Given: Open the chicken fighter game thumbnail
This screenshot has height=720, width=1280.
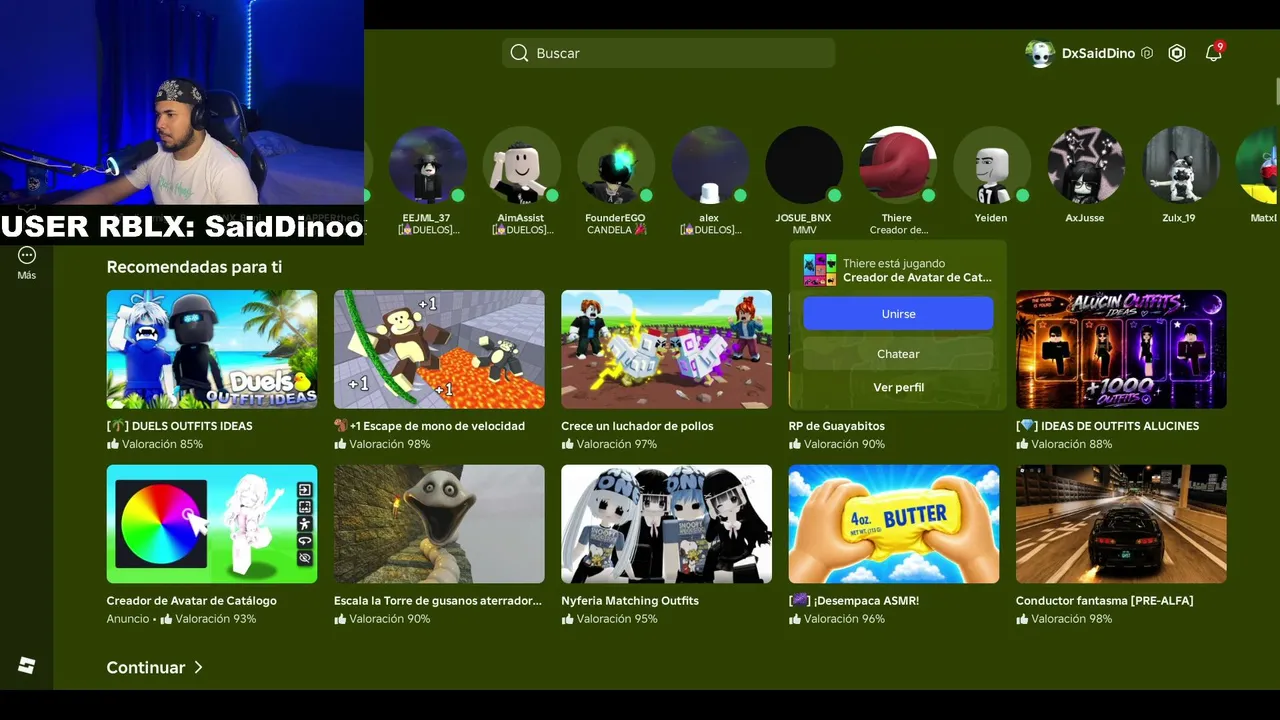Looking at the screenshot, I should [x=666, y=349].
